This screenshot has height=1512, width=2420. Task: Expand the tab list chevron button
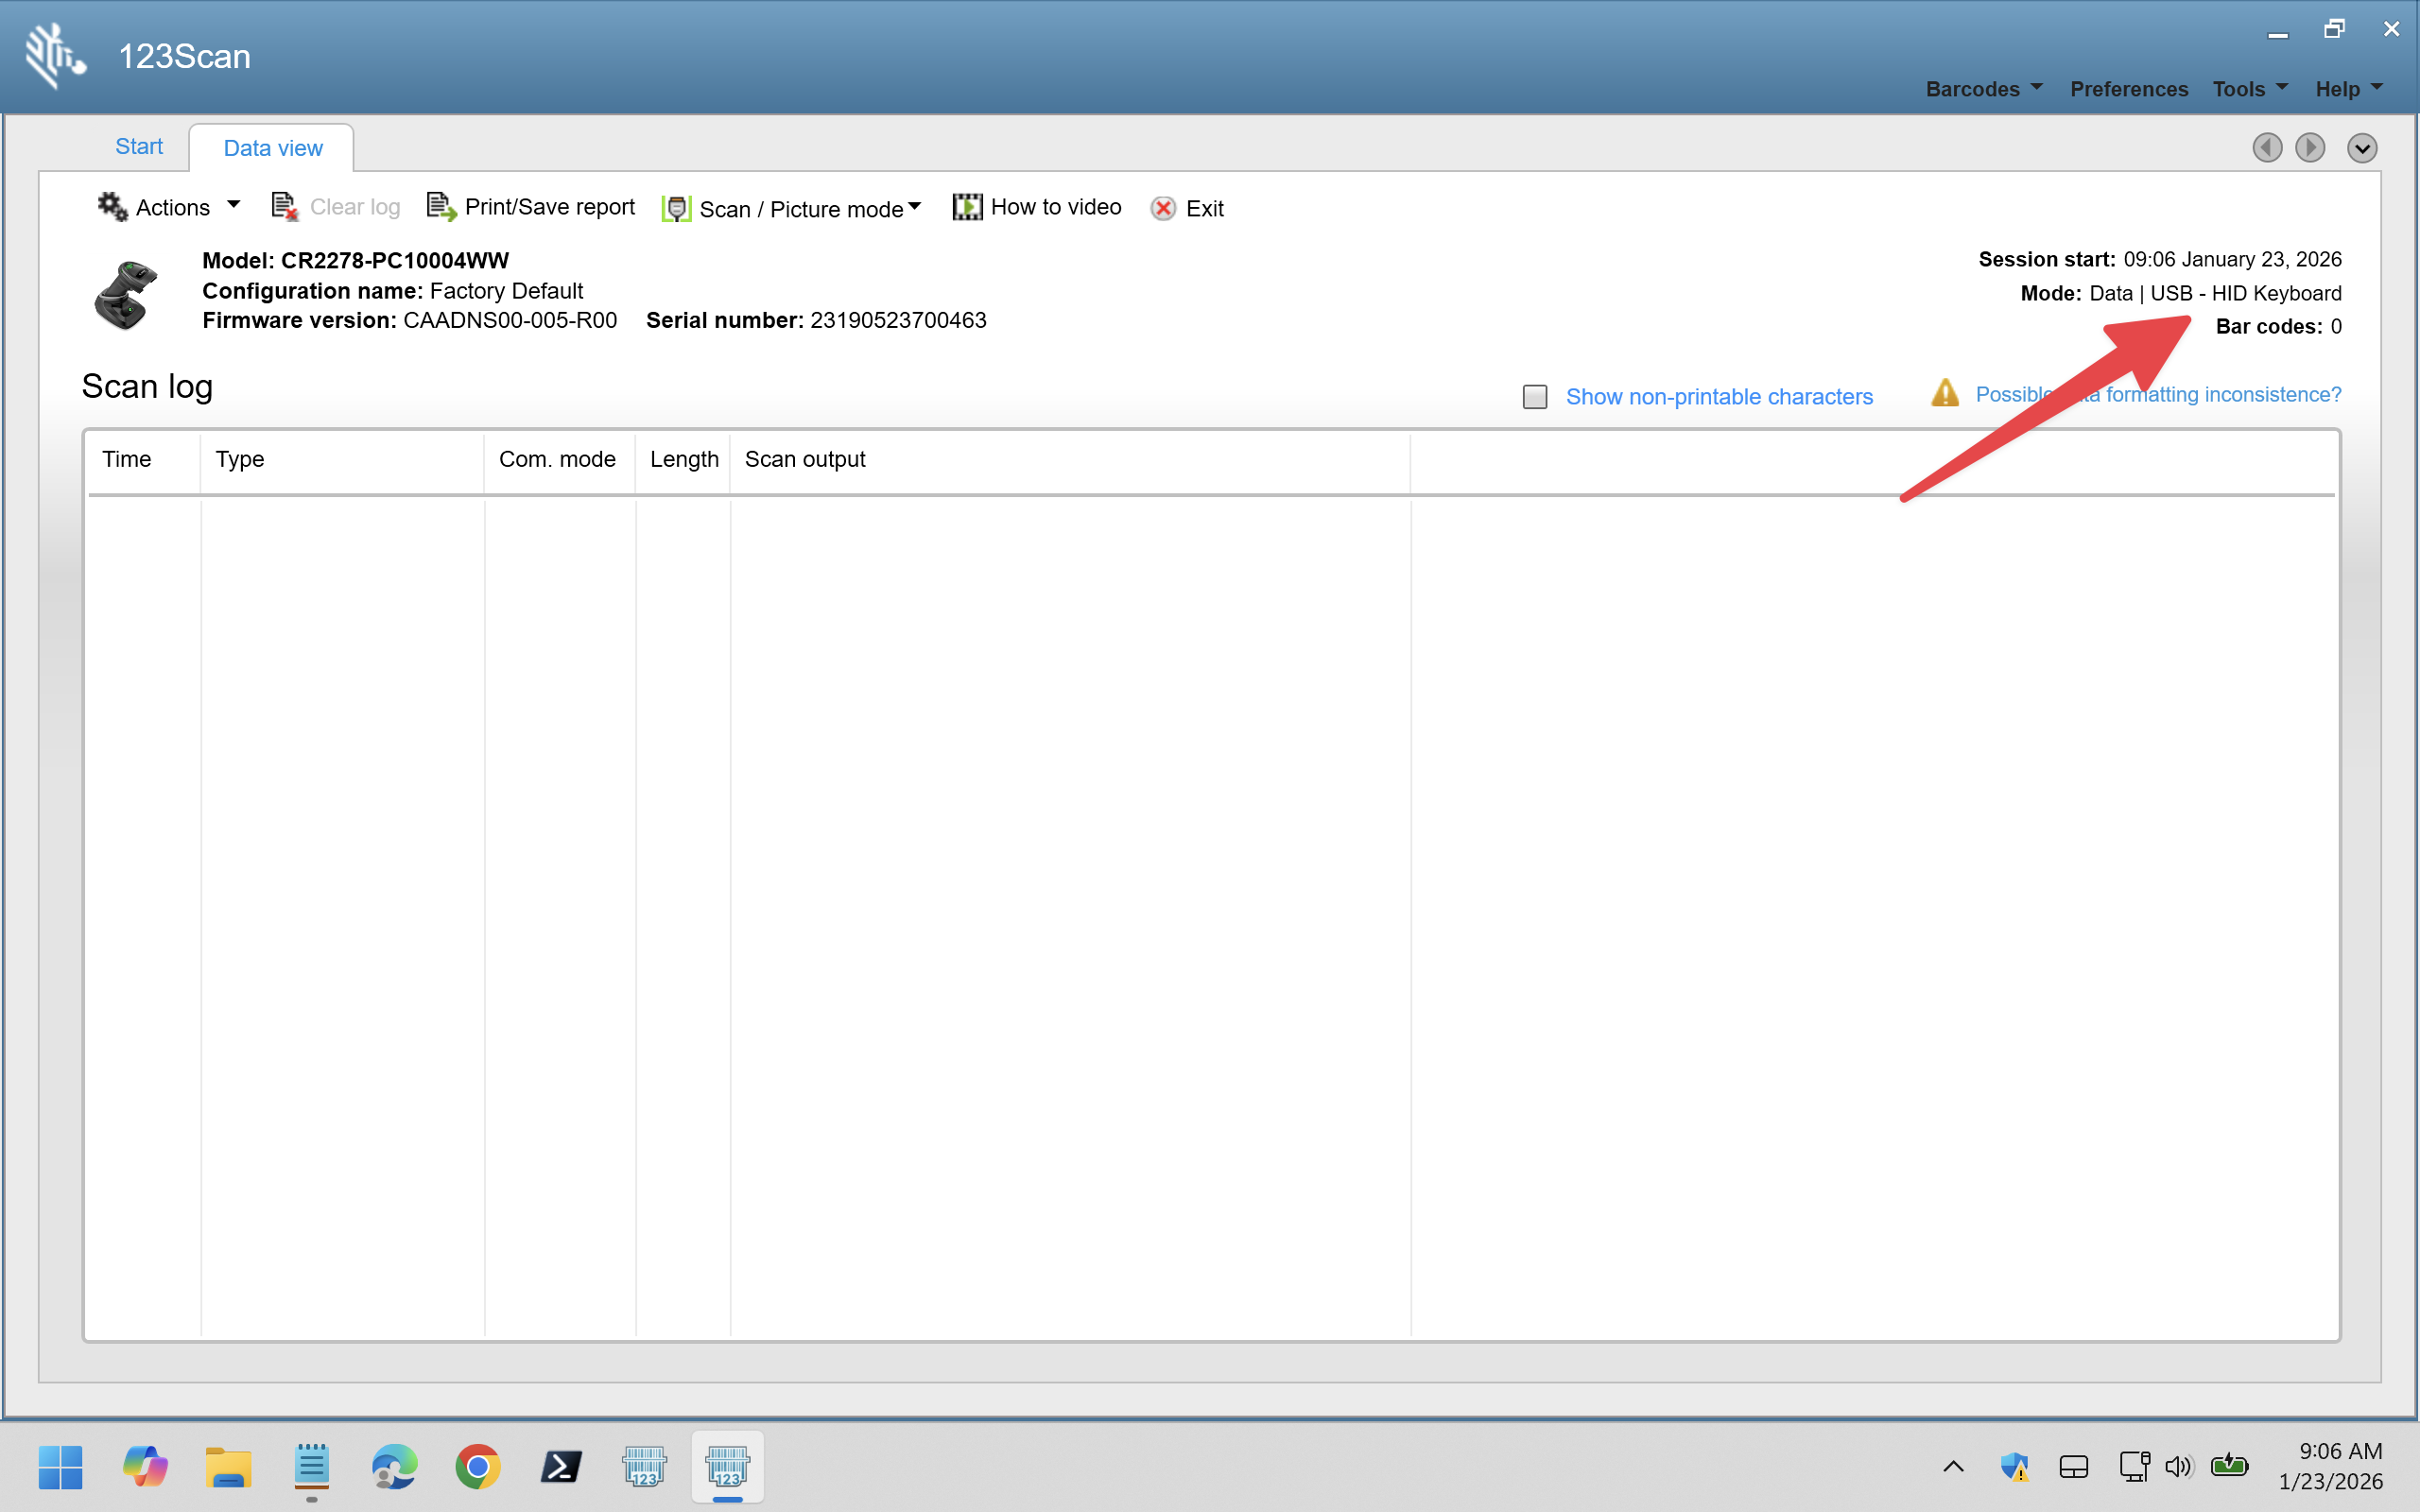[x=2362, y=148]
